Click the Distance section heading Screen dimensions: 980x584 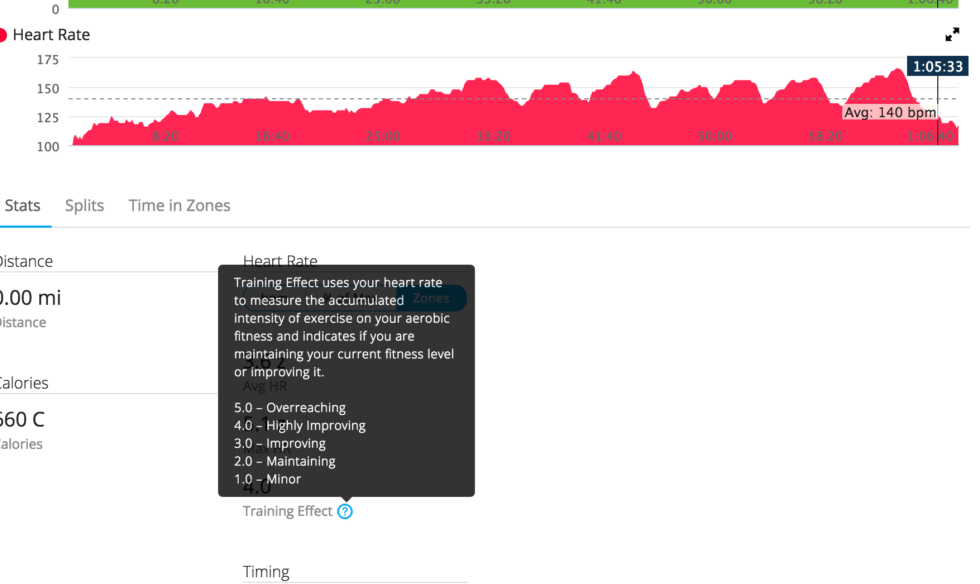[25, 261]
